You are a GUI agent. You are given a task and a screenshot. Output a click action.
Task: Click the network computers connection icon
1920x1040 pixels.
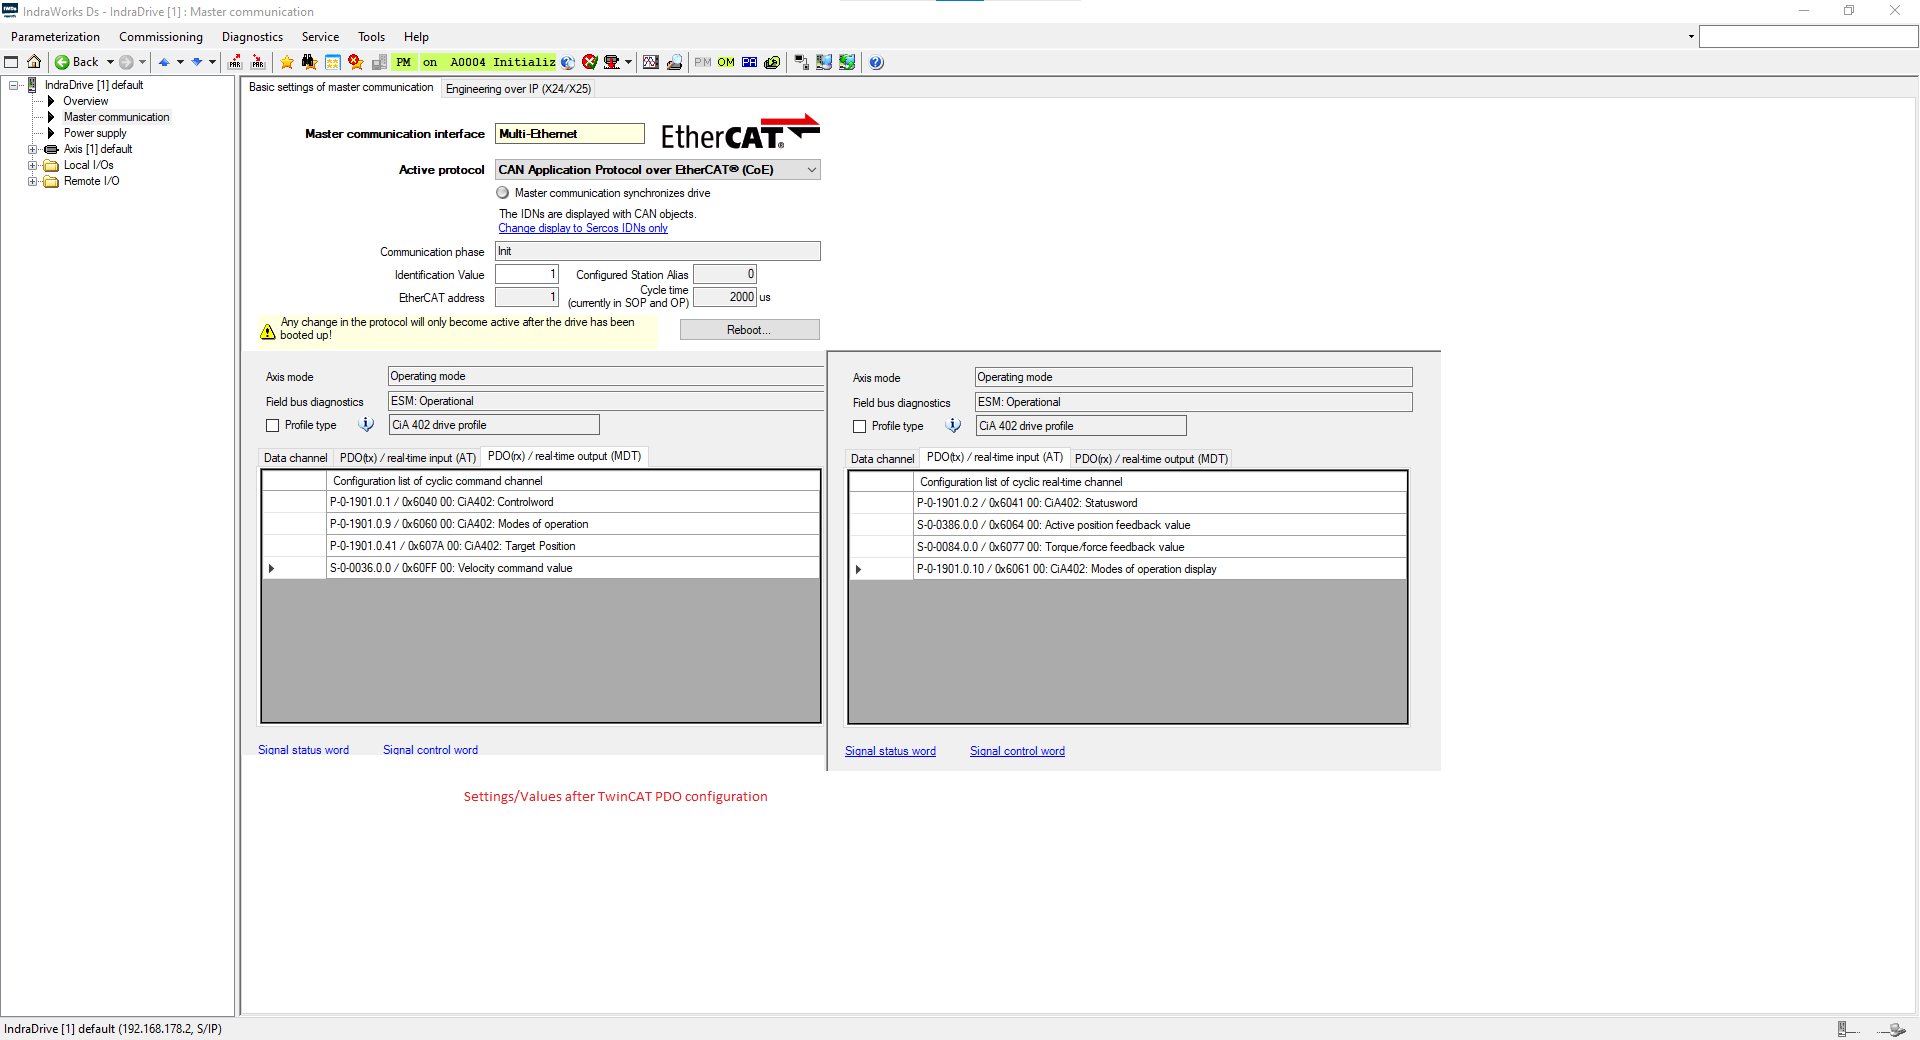801,62
